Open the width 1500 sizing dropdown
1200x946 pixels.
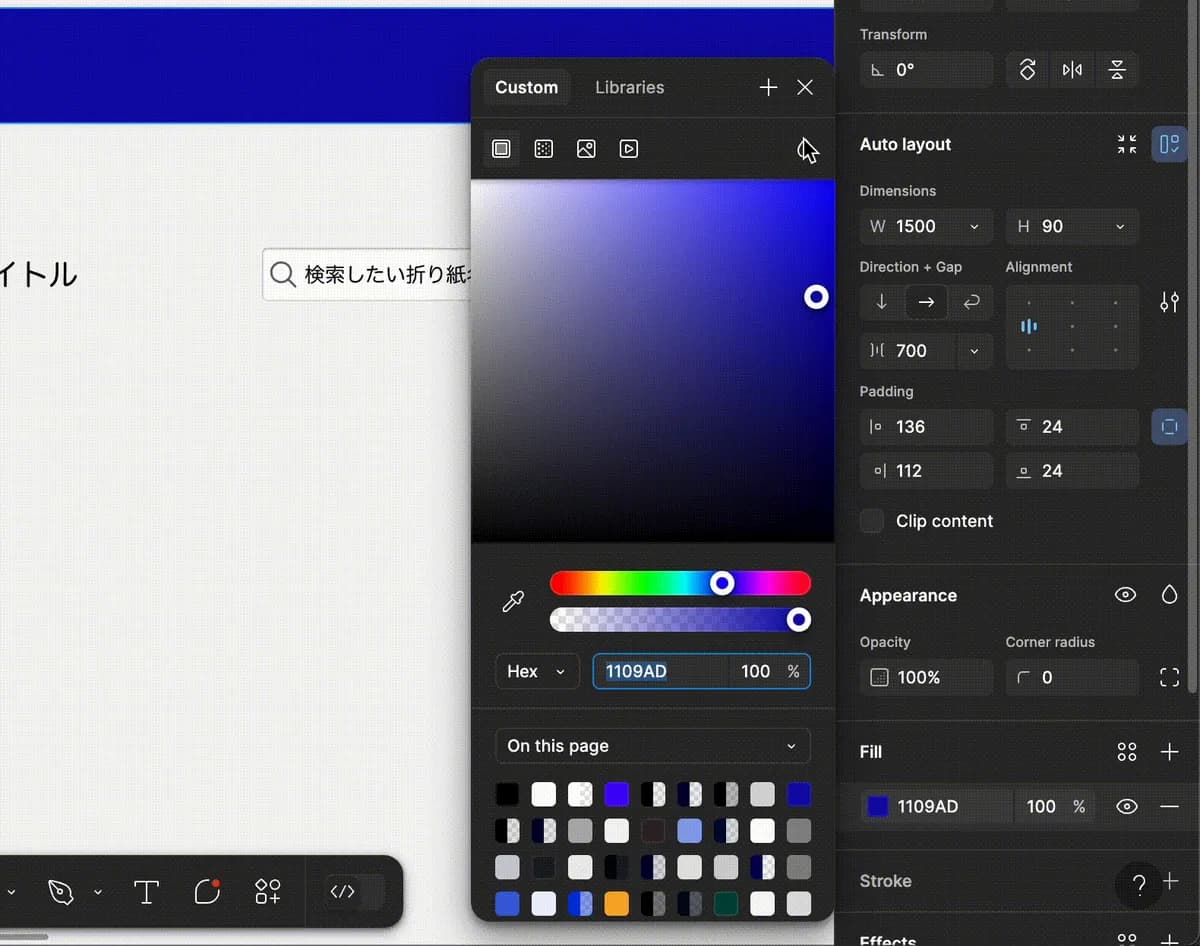point(974,227)
